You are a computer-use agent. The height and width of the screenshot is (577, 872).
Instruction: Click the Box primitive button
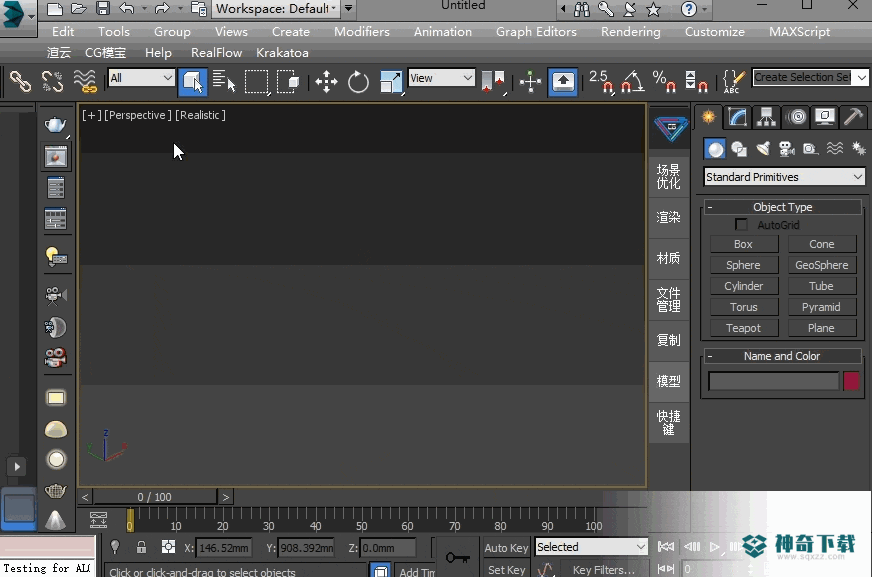coord(744,244)
